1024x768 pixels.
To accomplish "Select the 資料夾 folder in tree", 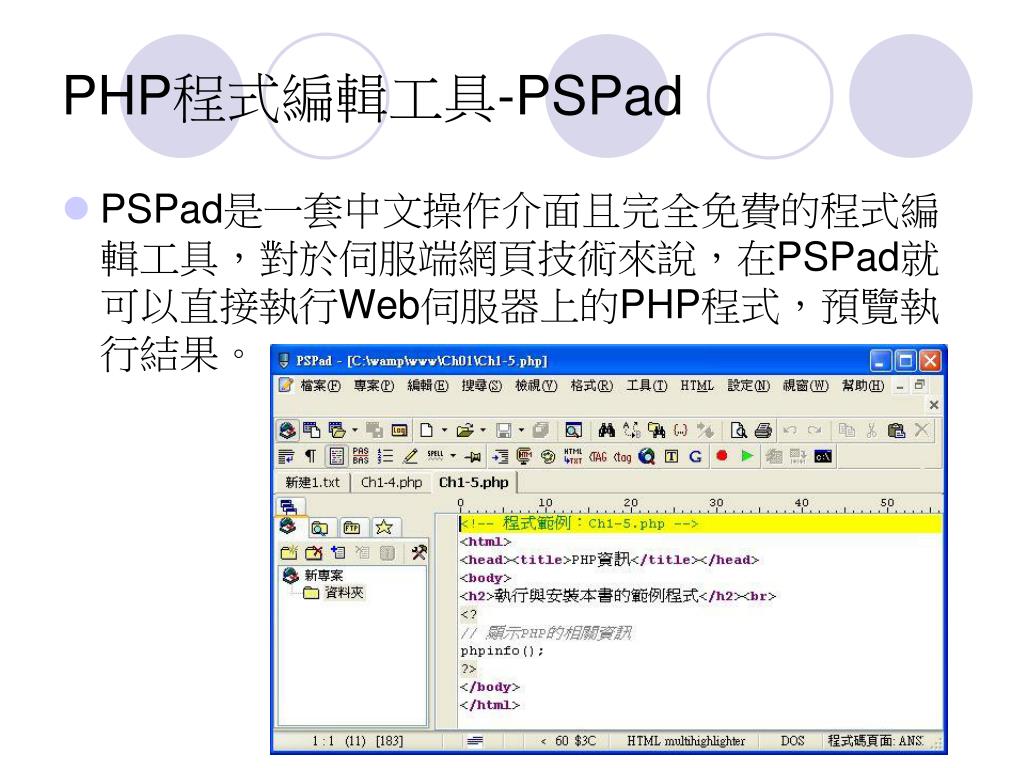I will [334, 593].
